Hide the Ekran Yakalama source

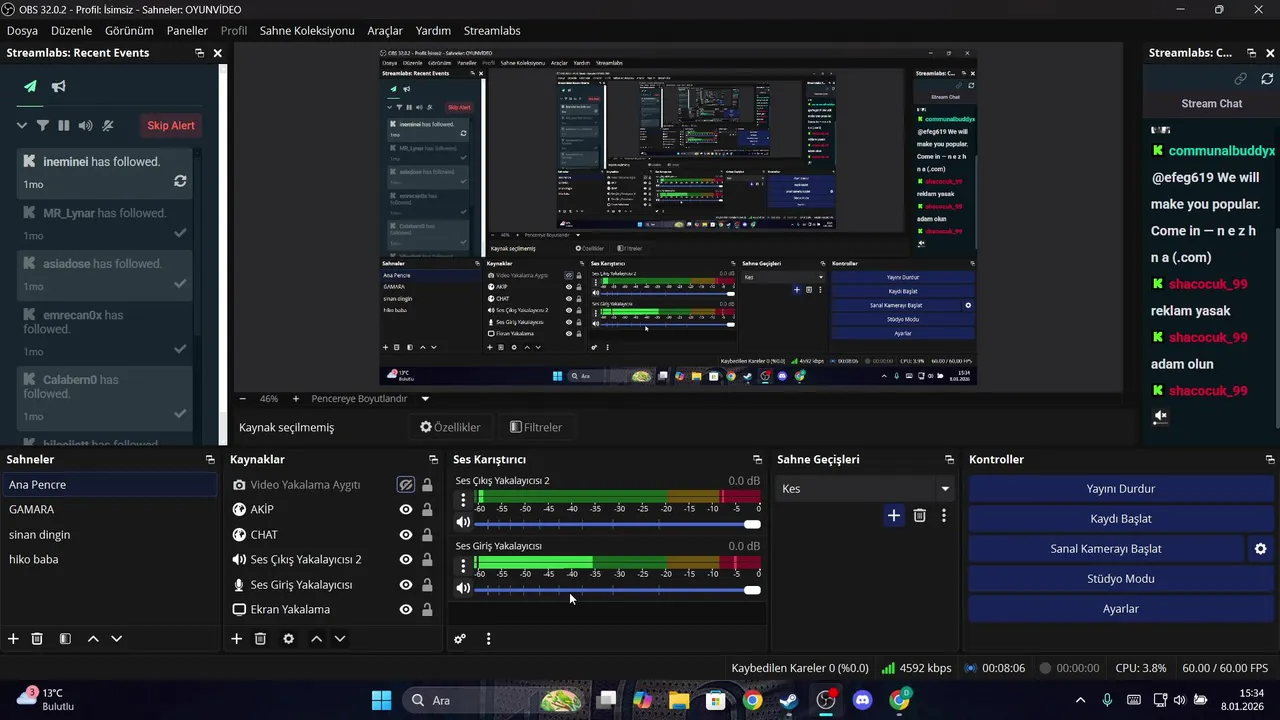pyautogui.click(x=405, y=609)
